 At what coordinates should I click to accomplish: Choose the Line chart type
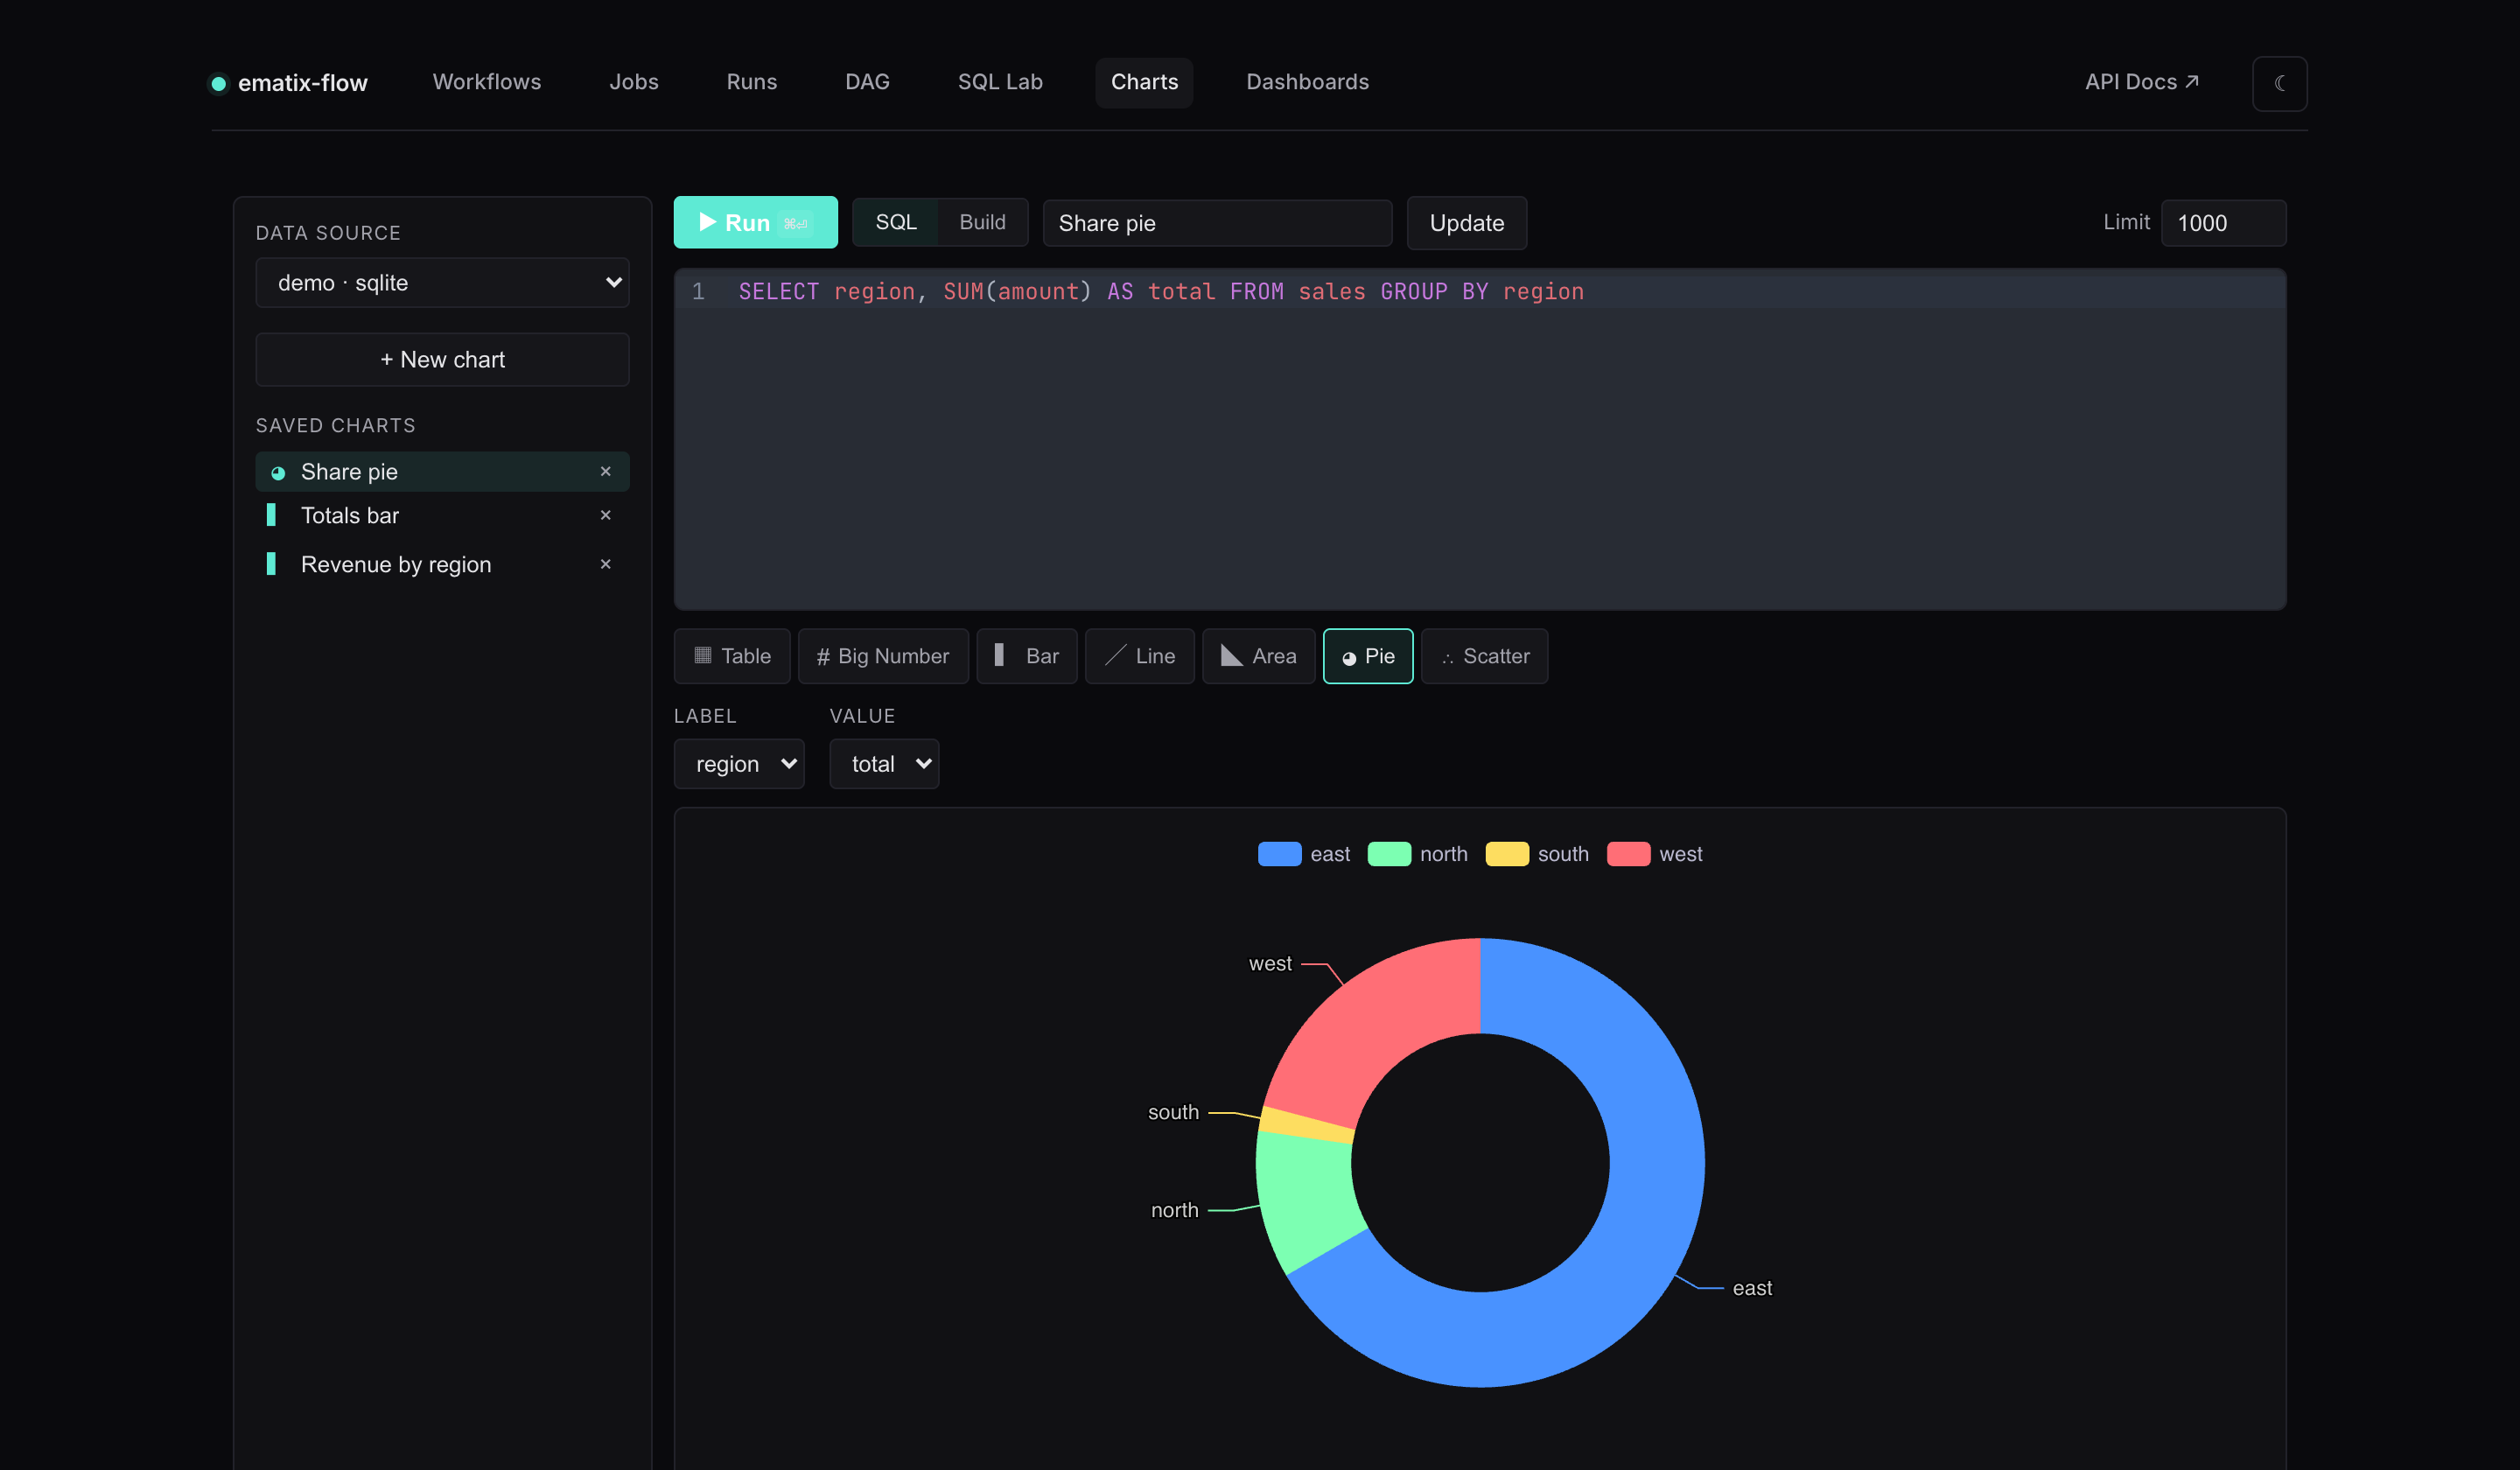(x=1139, y=656)
